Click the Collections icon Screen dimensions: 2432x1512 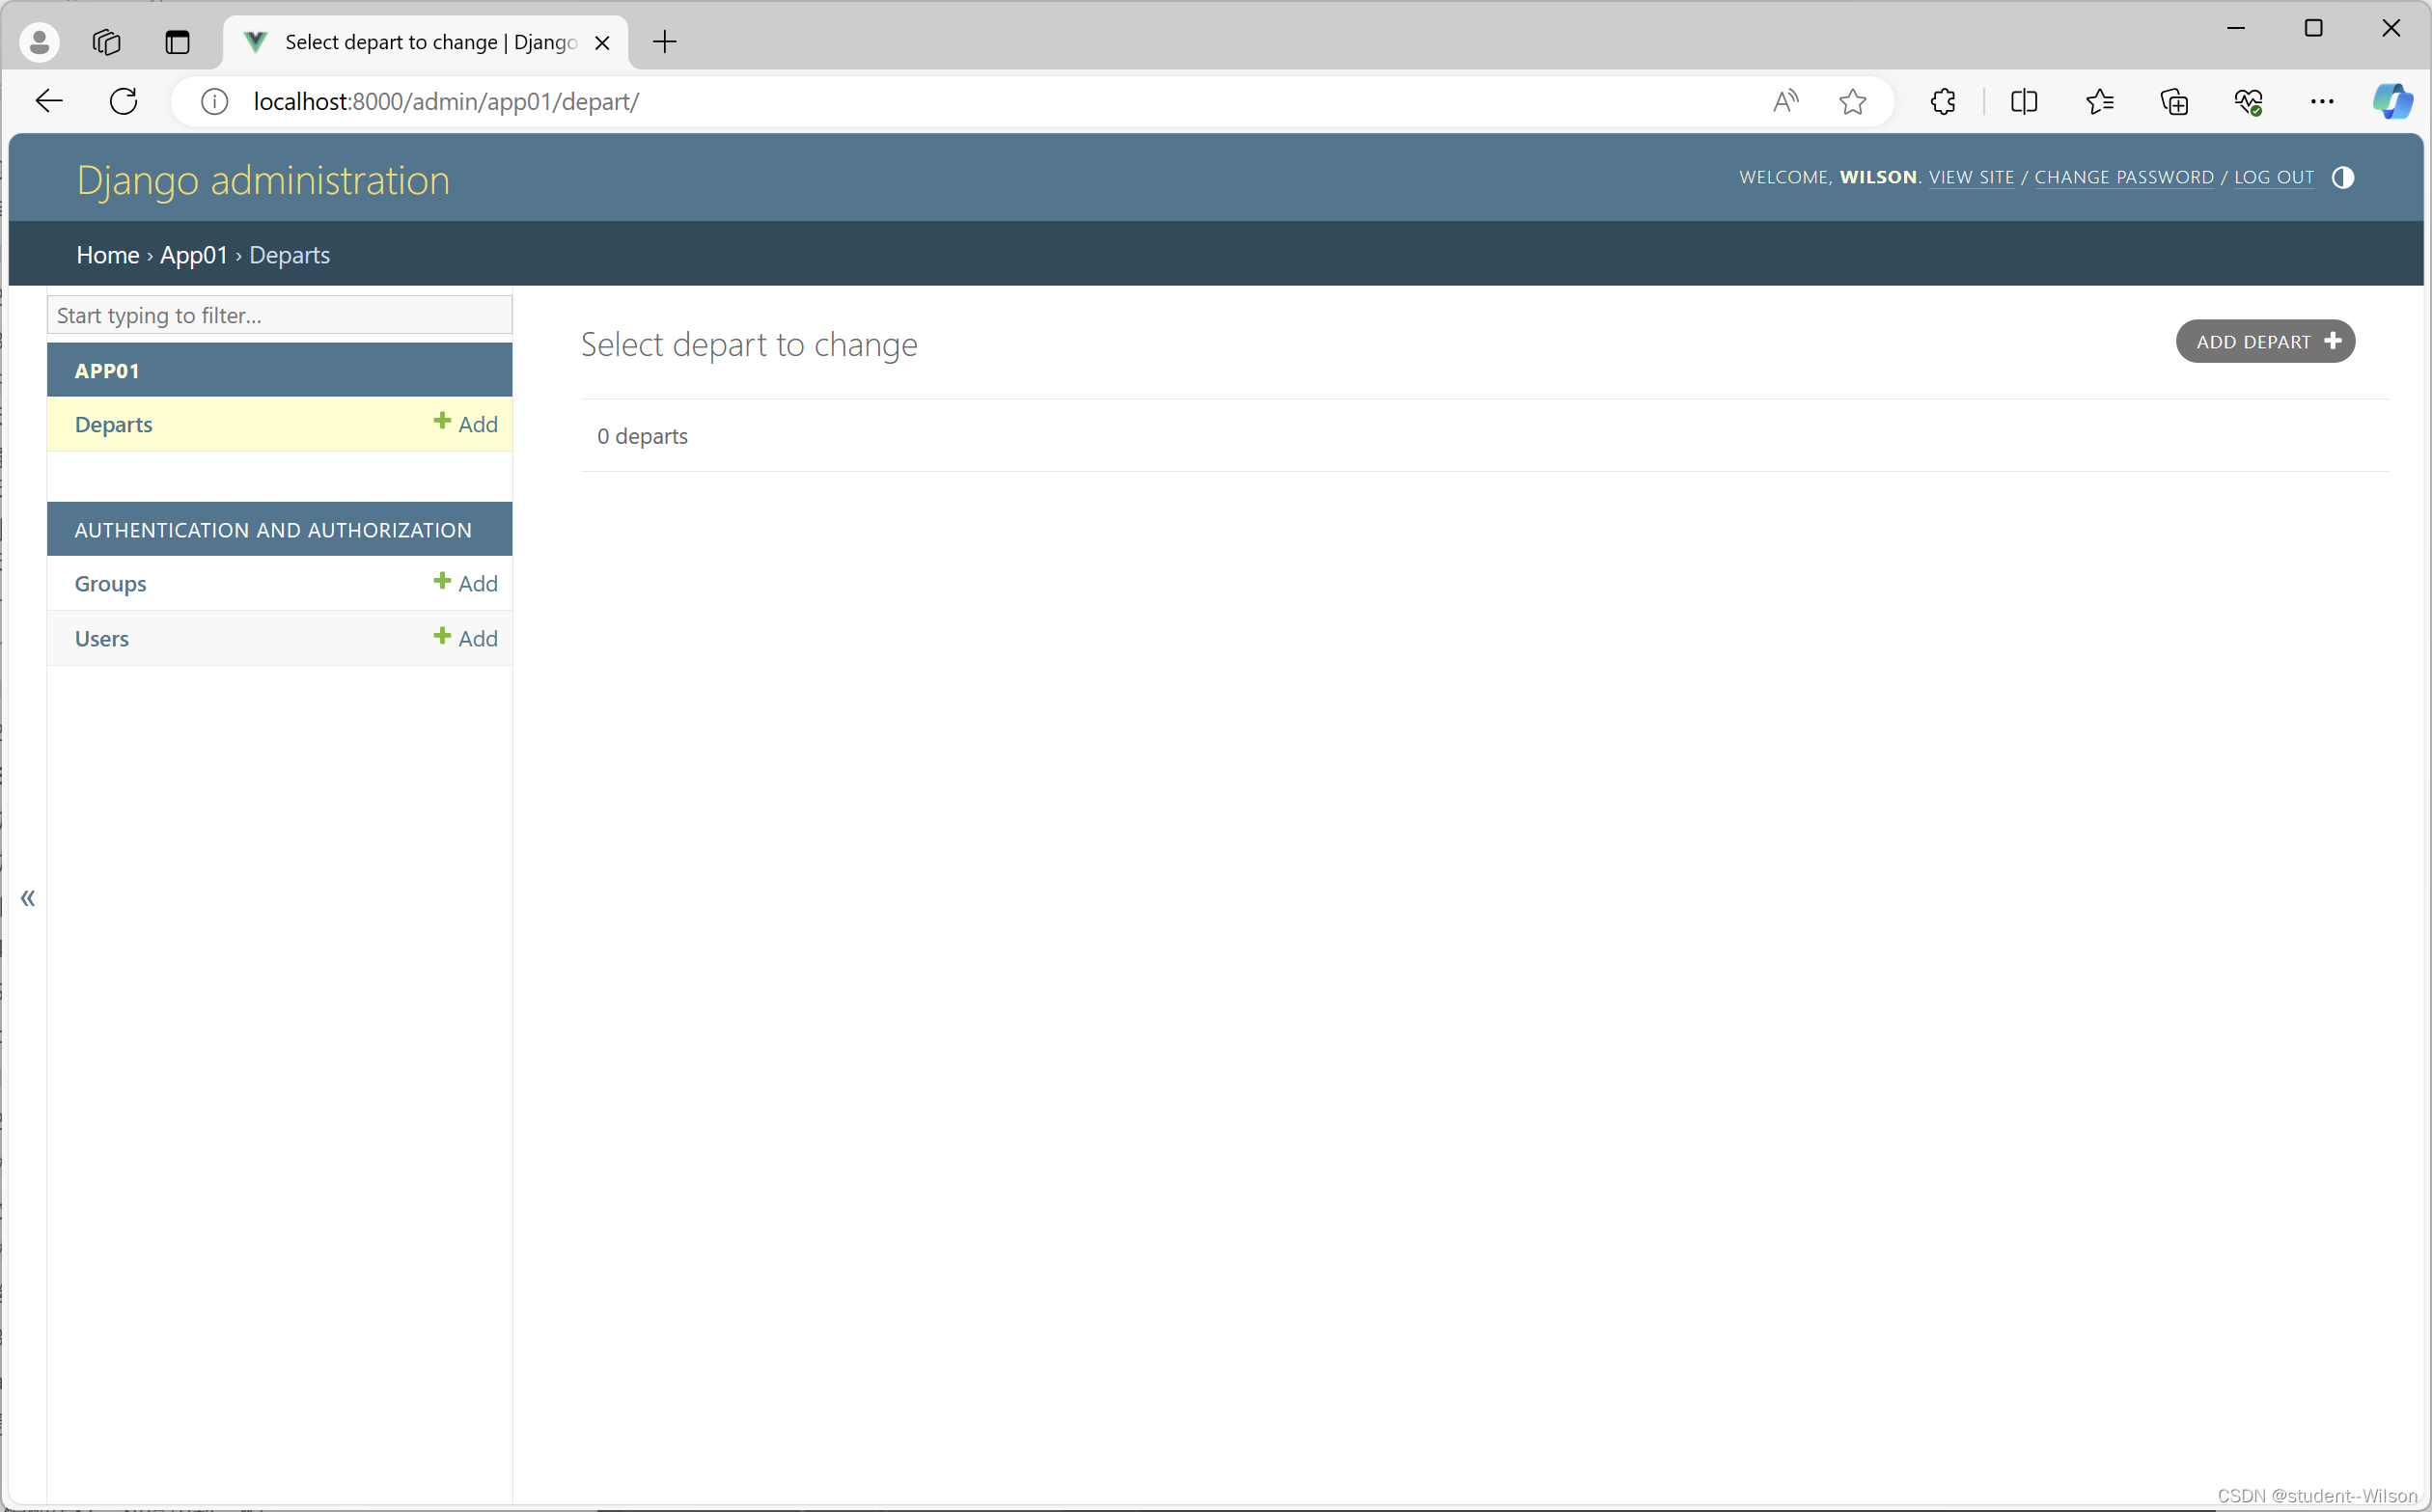click(2173, 101)
